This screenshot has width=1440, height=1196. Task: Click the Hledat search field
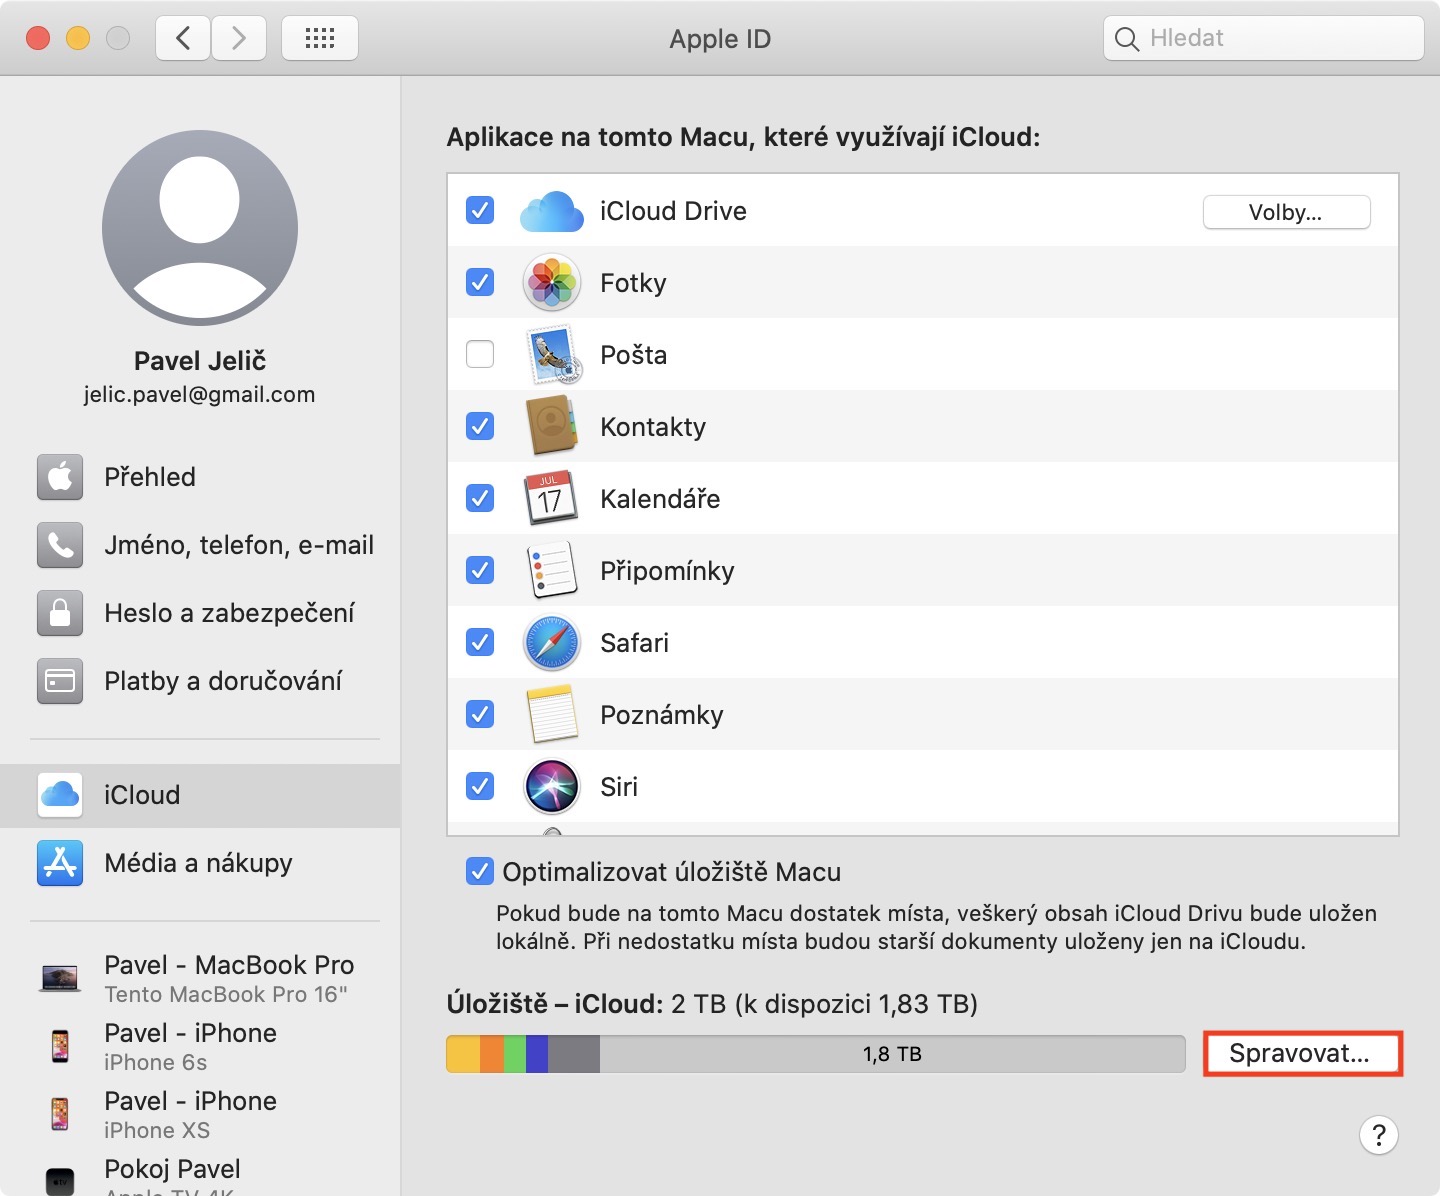tap(1264, 38)
